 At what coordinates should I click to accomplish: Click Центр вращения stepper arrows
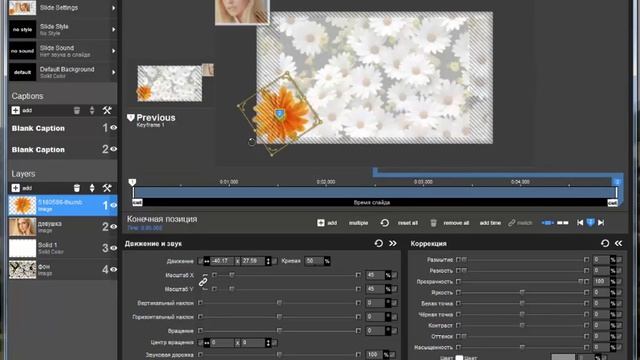click(x=268, y=342)
